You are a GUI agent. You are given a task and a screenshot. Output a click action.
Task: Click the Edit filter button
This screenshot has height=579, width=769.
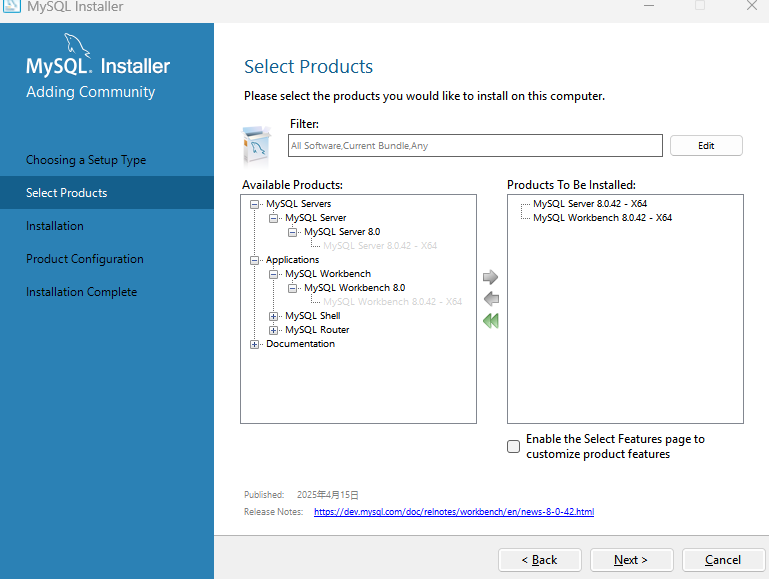[x=706, y=146]
